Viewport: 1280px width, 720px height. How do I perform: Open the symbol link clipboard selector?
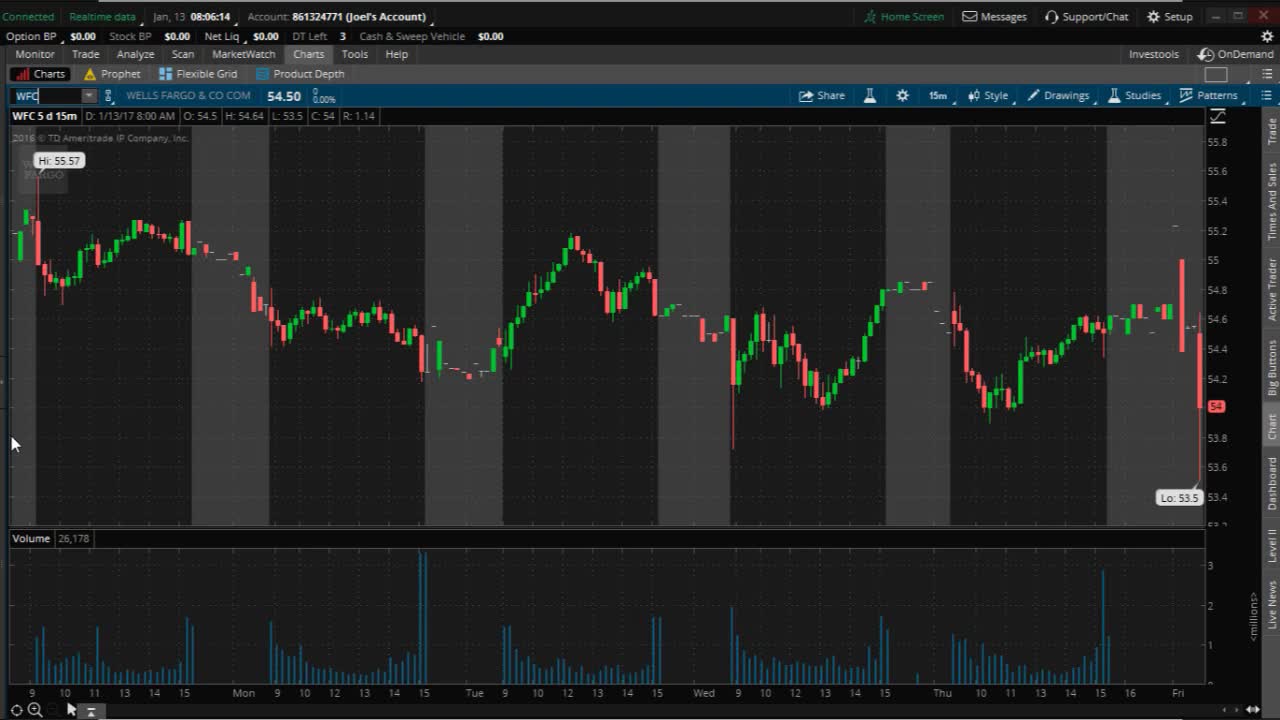pos(109,96)
